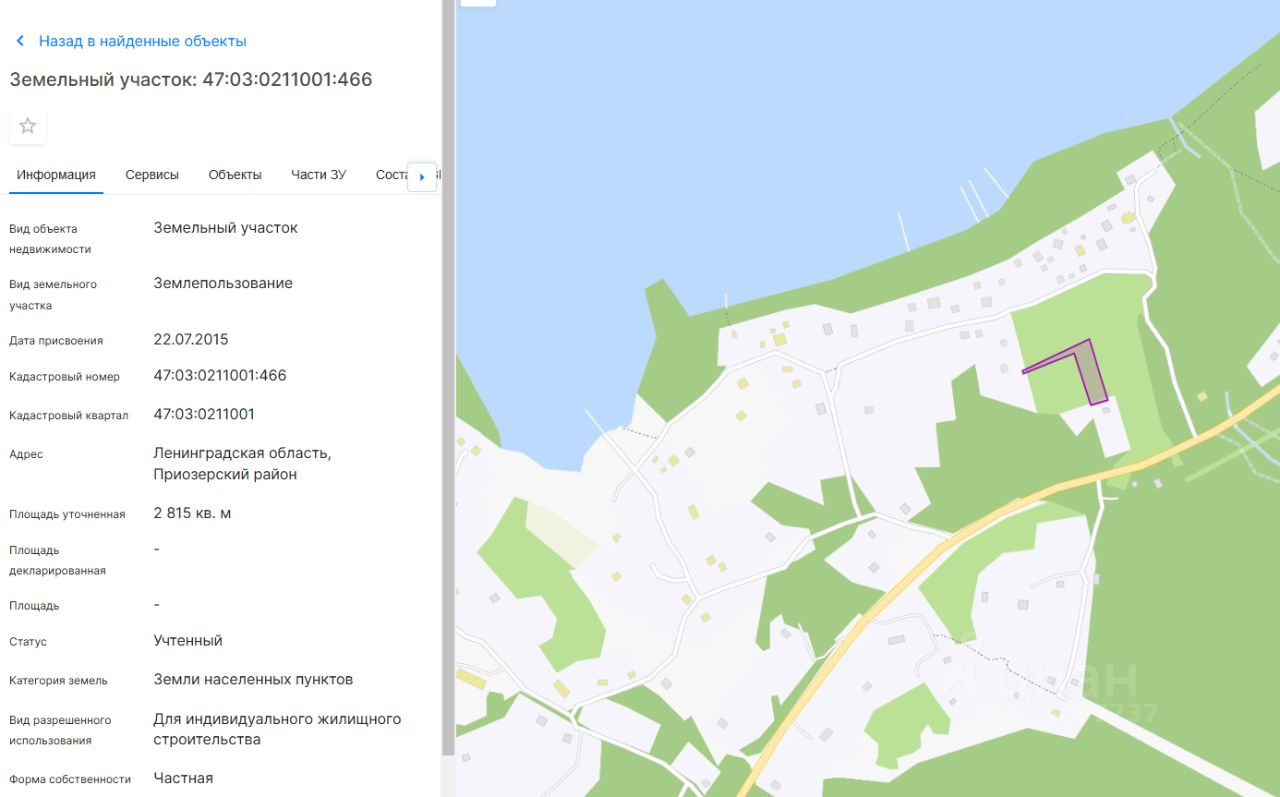Click the 'Категория земель' field label
Image resolution: width=1280 pixels, height=797 pixels.
click(x=58, y=681)
